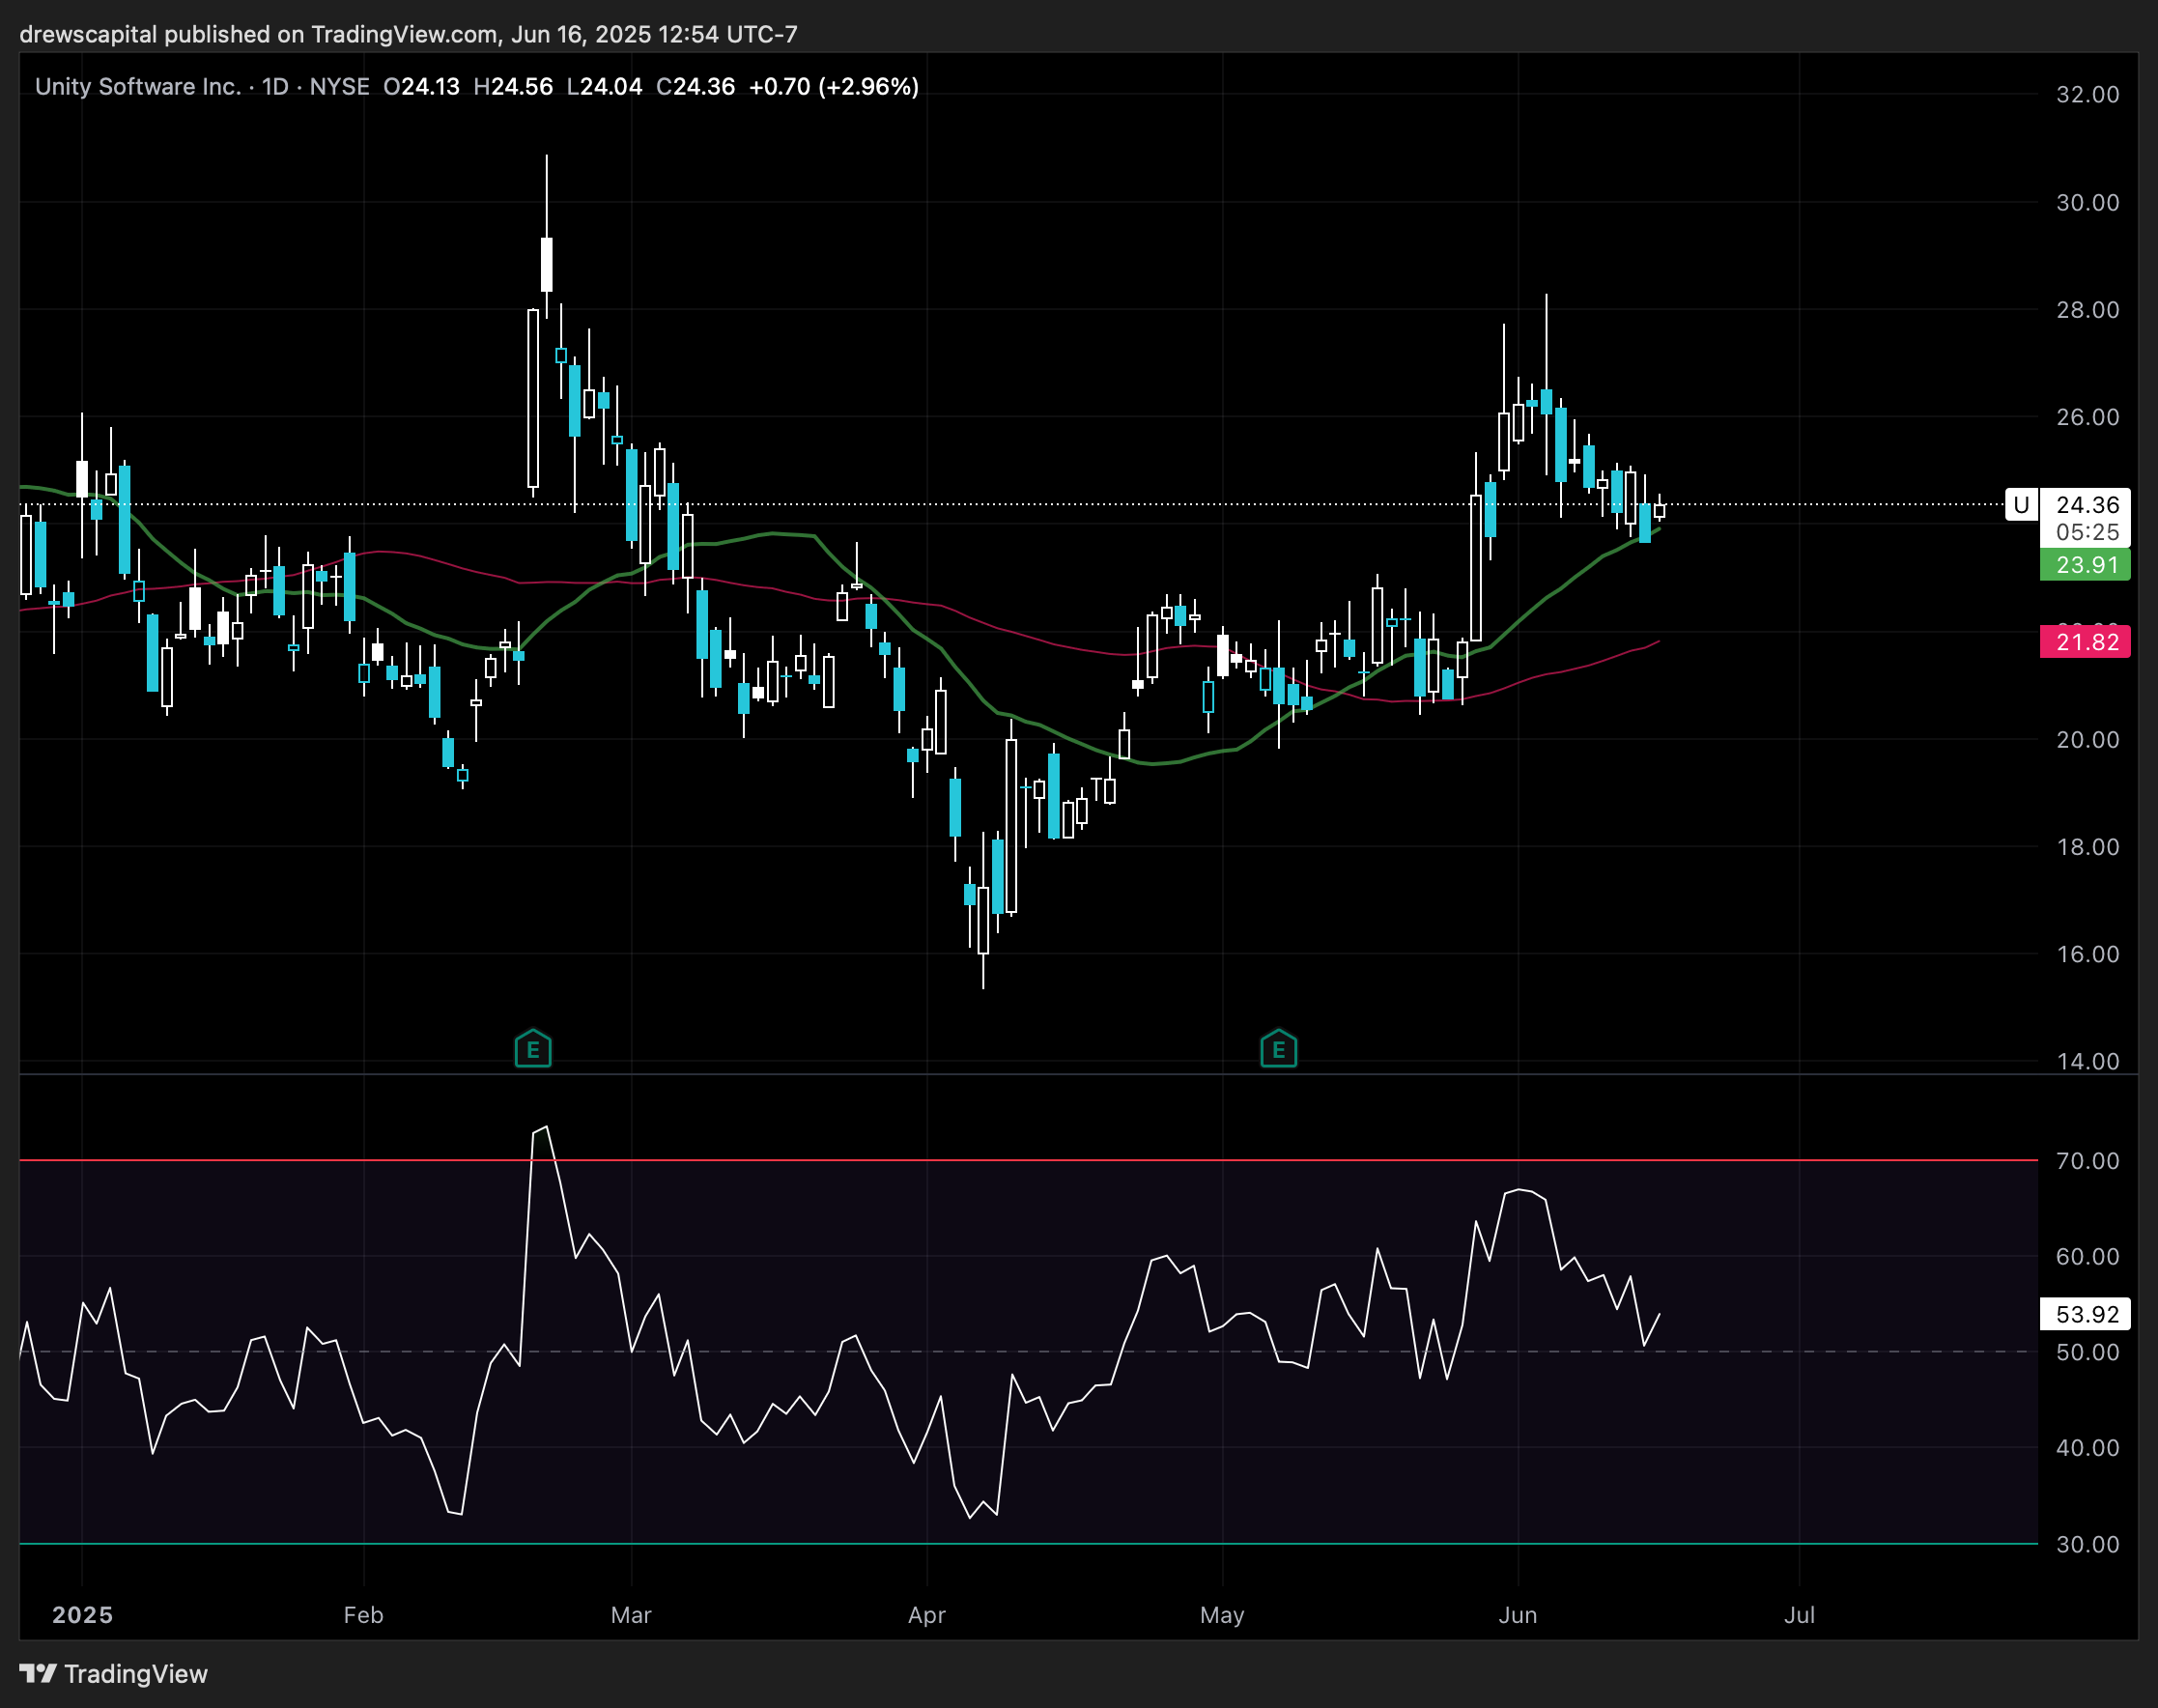
Task: Click the 14.00 price scale label
Action: tap(2087, 1061)
